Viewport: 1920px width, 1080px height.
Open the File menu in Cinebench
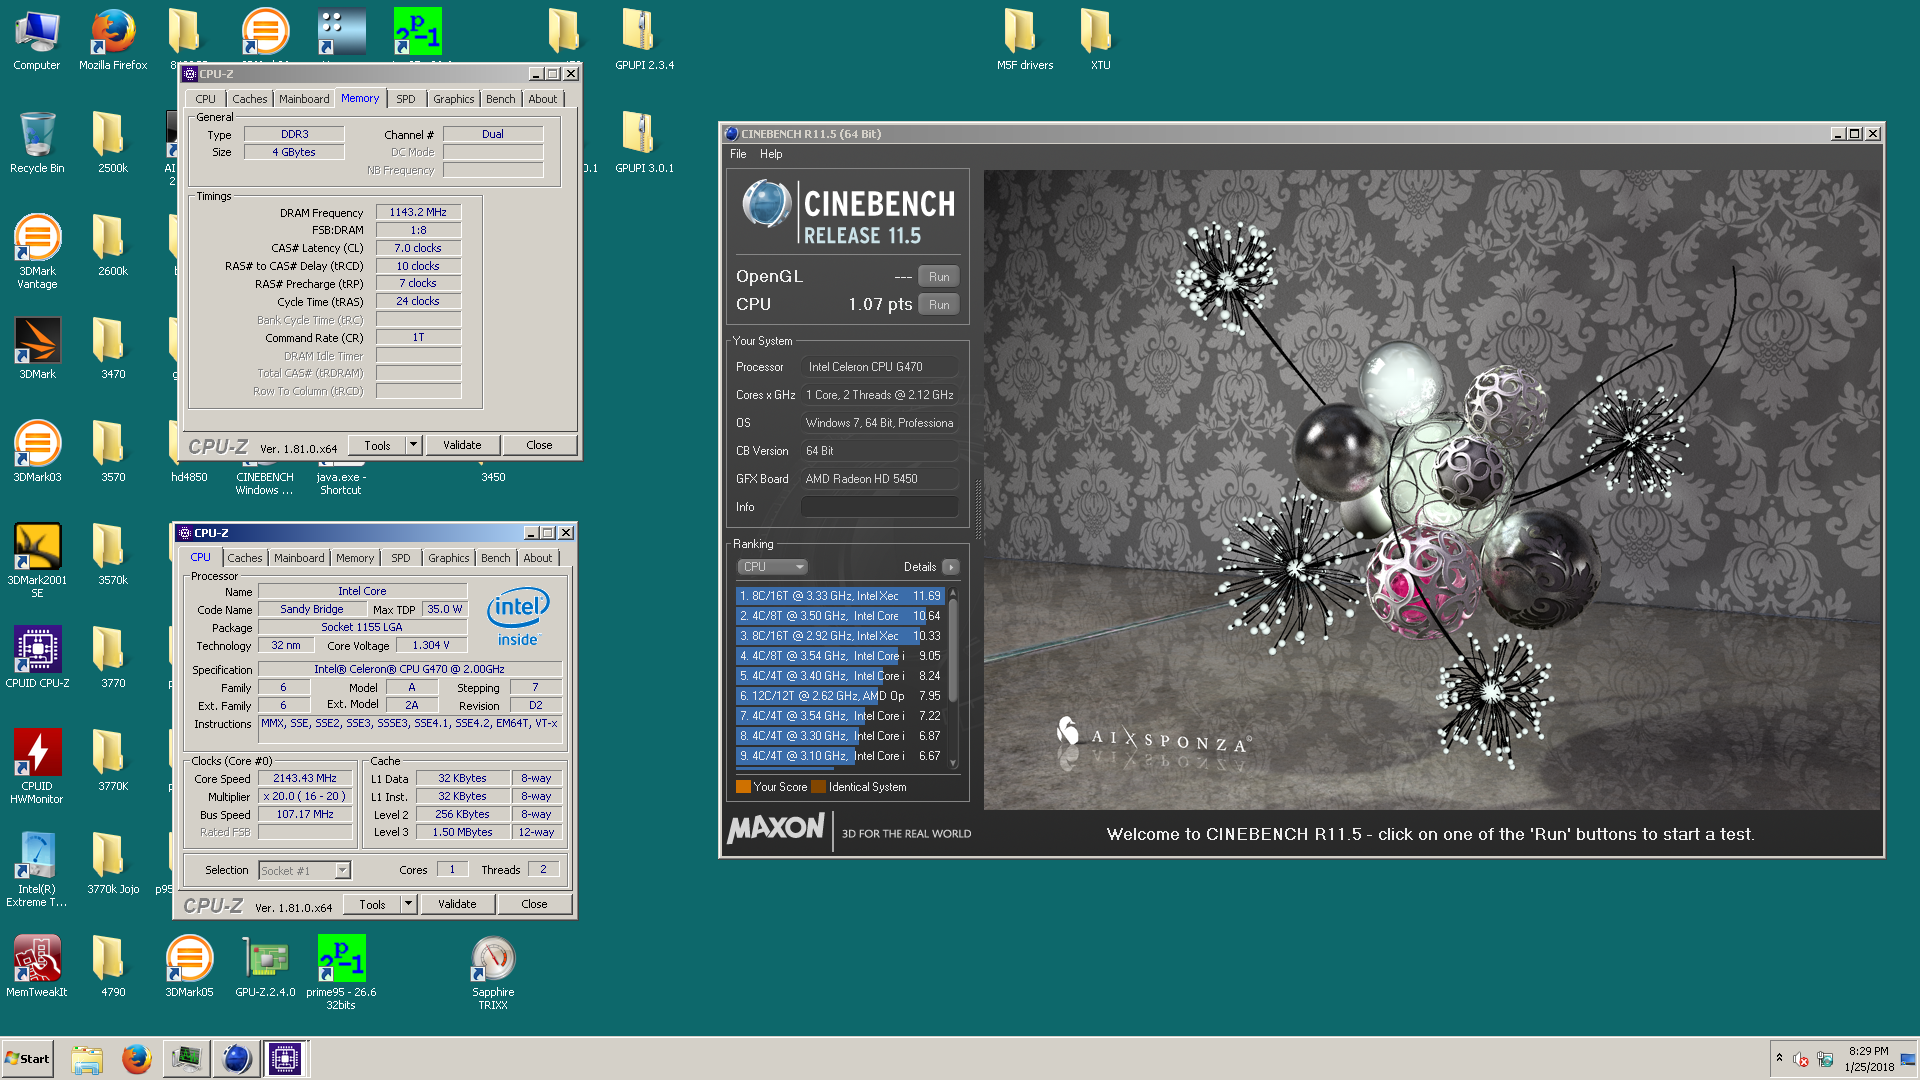click(738, 154)
